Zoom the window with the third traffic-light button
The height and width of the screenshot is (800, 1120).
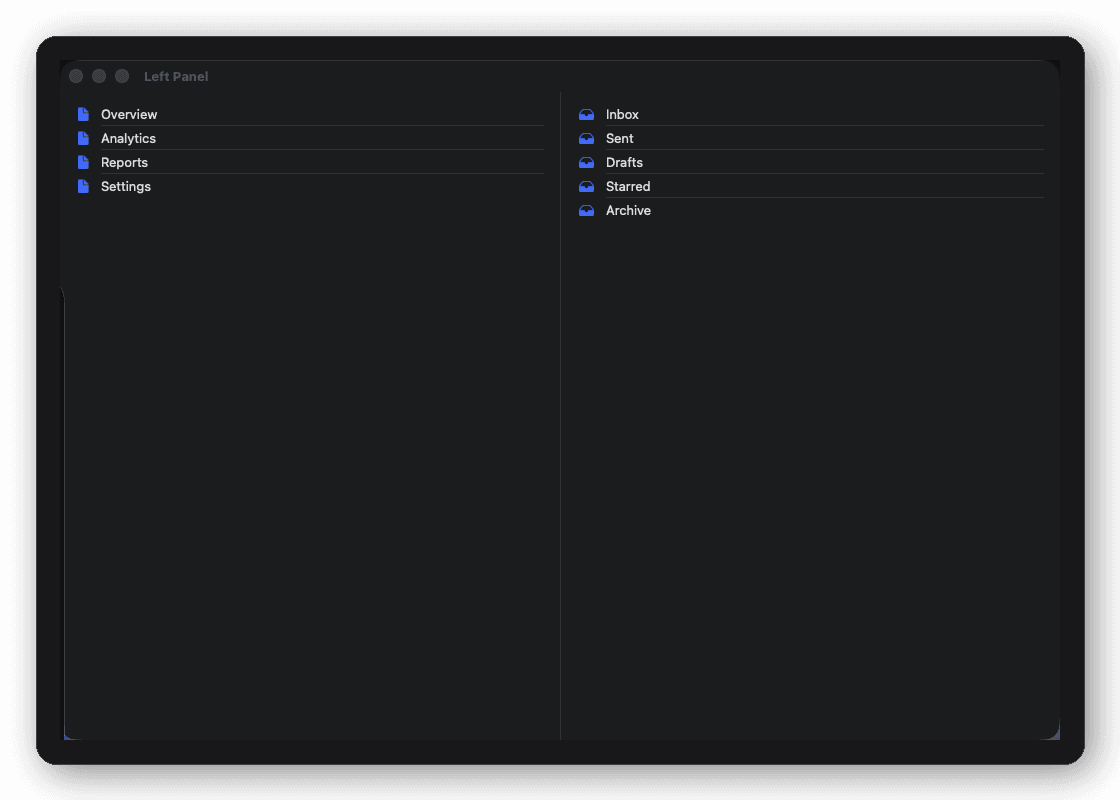click(122, 76)
